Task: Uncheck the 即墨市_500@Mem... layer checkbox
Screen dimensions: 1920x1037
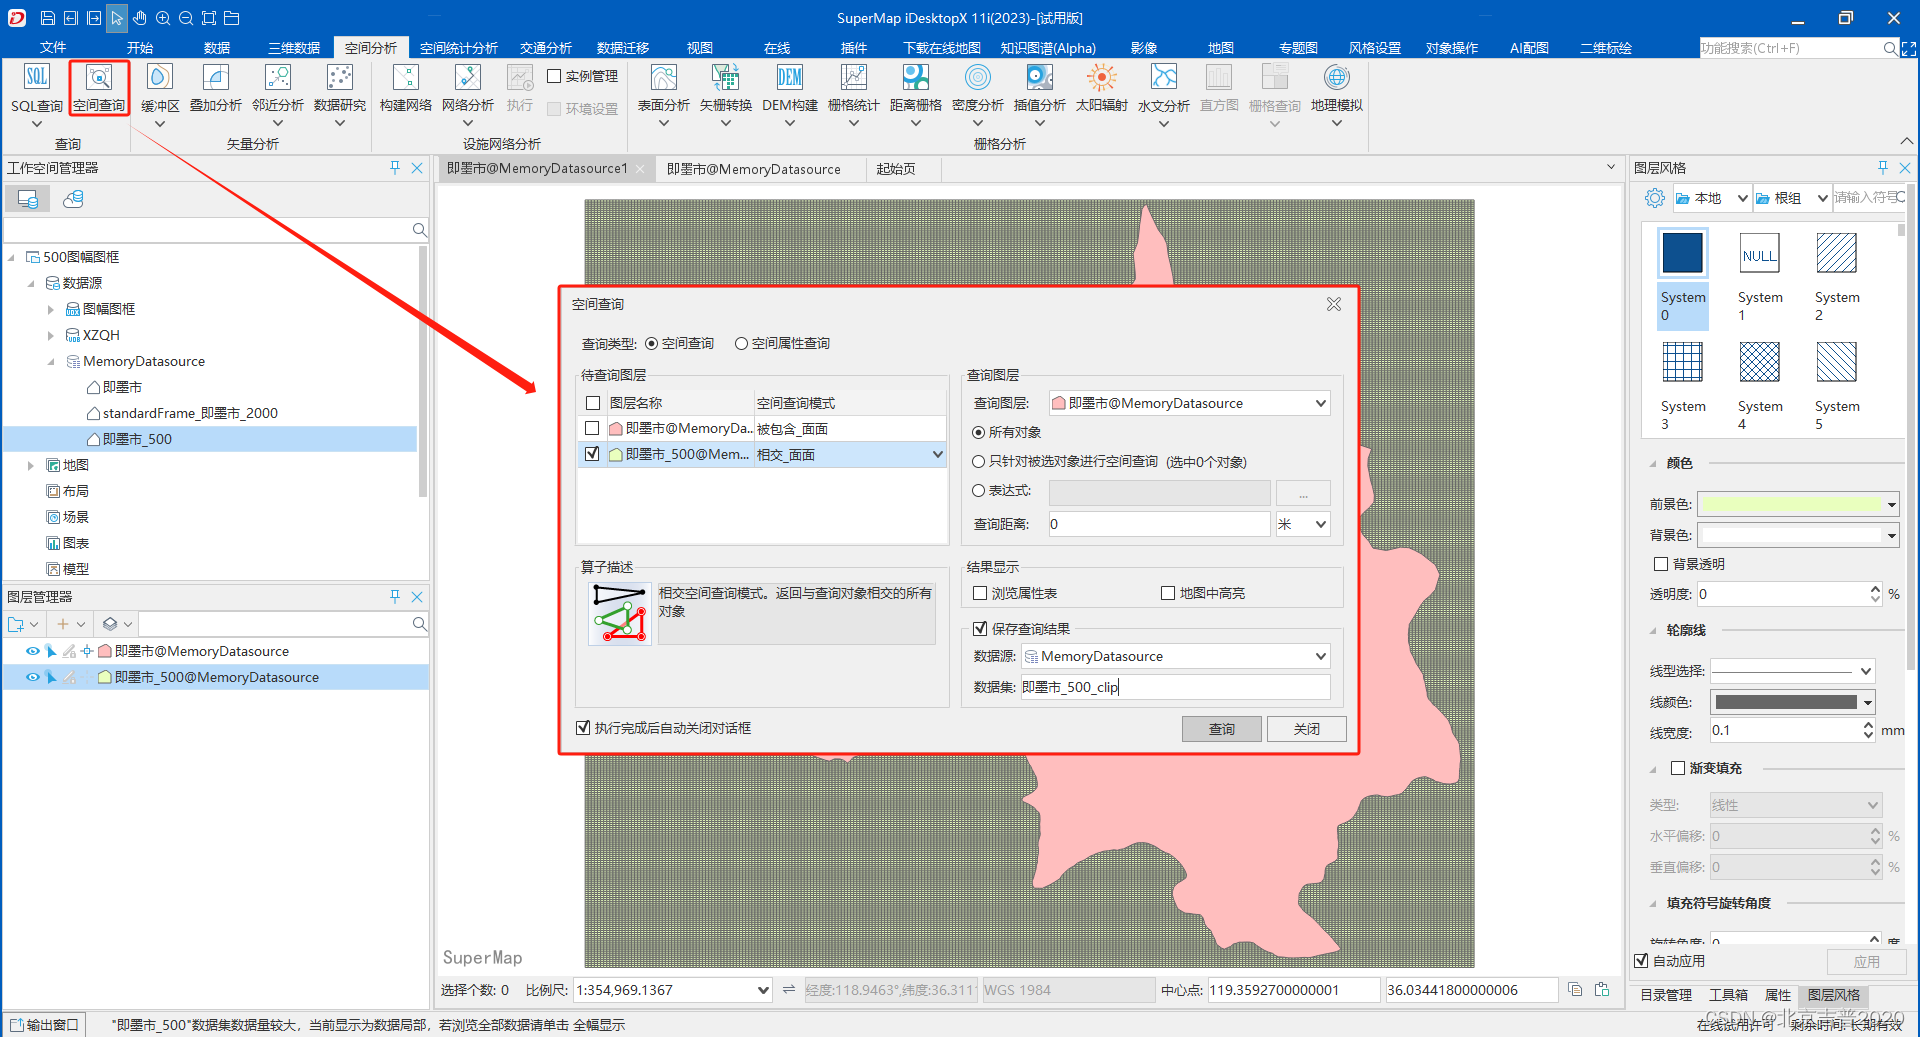Action: (592, 454)
